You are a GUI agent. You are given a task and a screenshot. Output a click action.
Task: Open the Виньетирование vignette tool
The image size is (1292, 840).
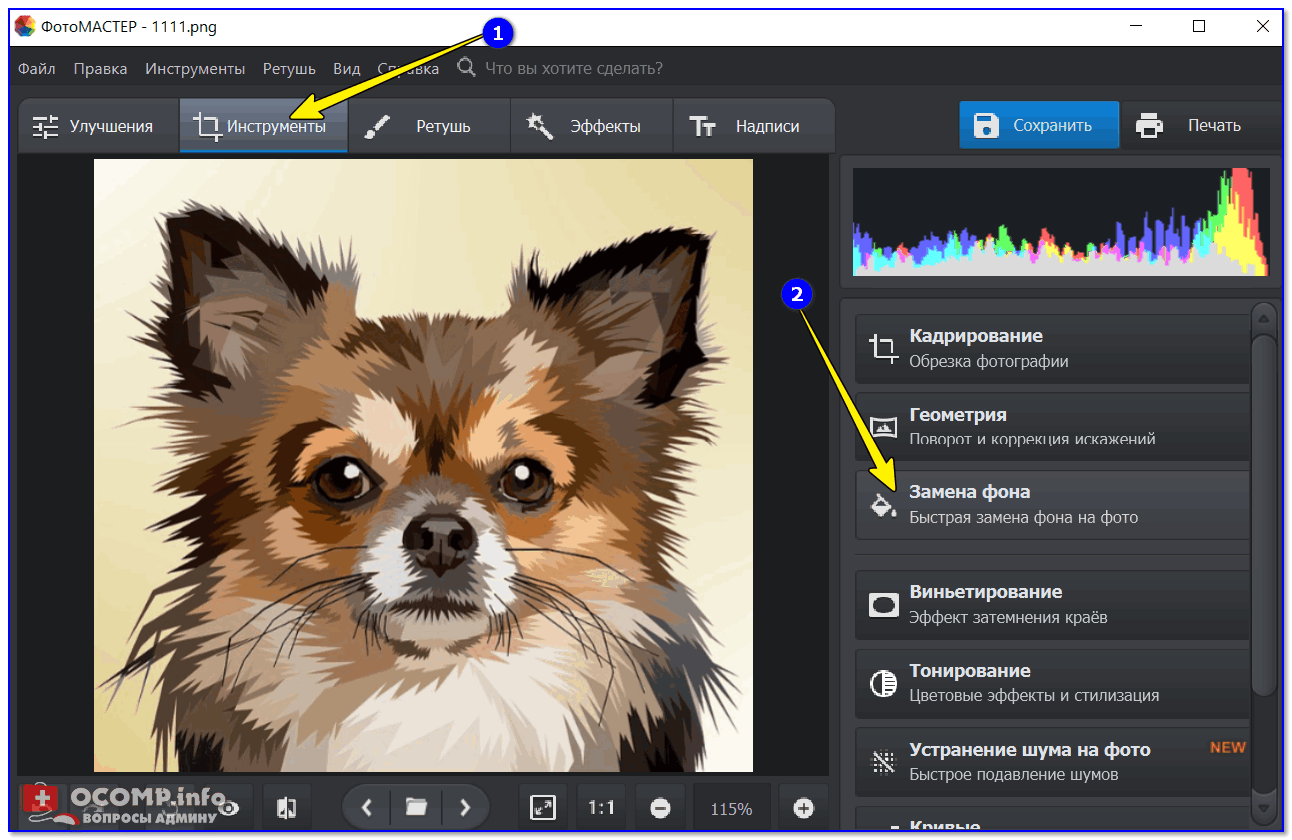click(1052, 604)
